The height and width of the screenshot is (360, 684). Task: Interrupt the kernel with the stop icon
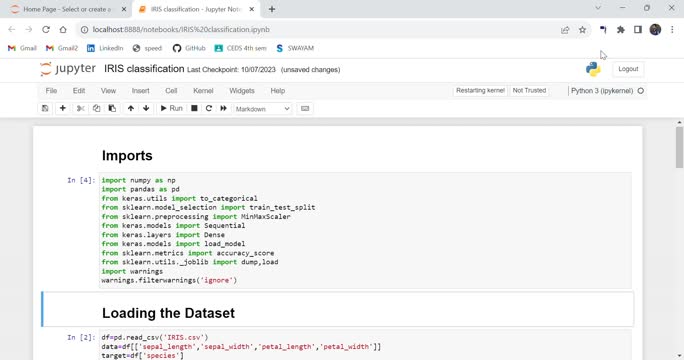[194, 108]
